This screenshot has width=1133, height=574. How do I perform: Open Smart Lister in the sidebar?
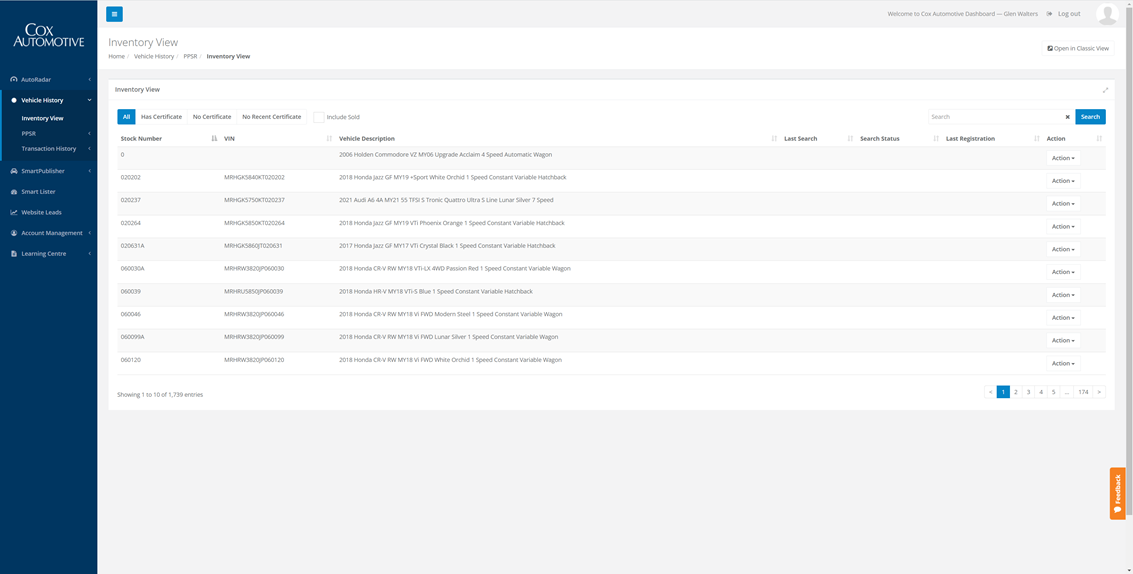click(38, 192)
